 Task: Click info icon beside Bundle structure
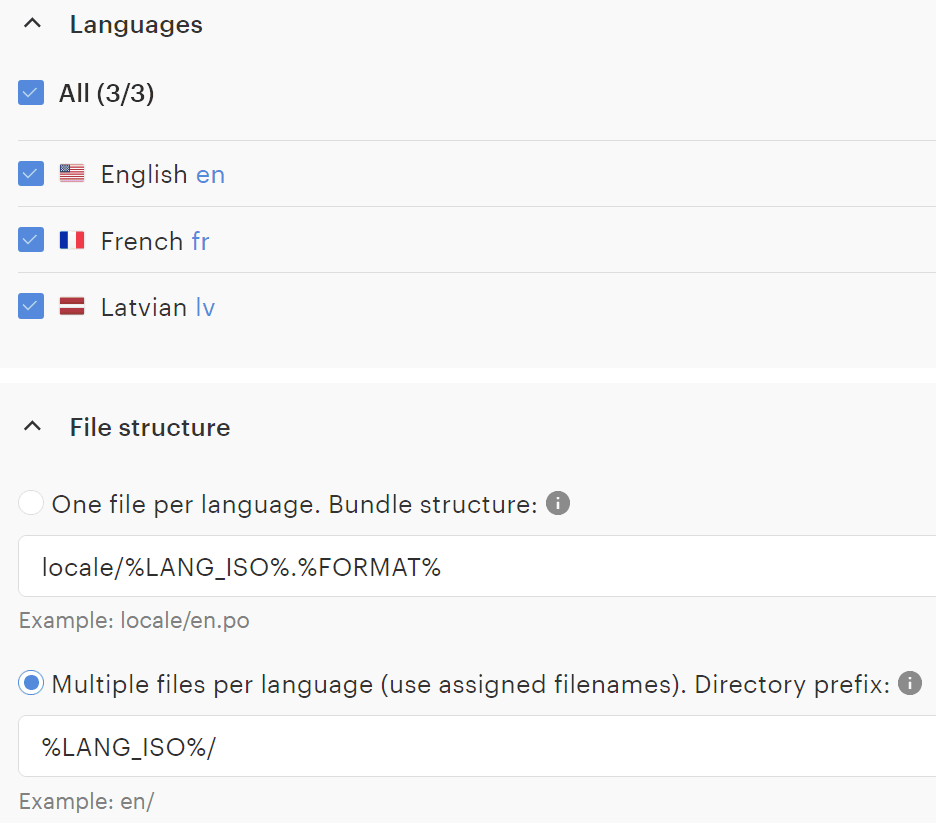point(559,503)
